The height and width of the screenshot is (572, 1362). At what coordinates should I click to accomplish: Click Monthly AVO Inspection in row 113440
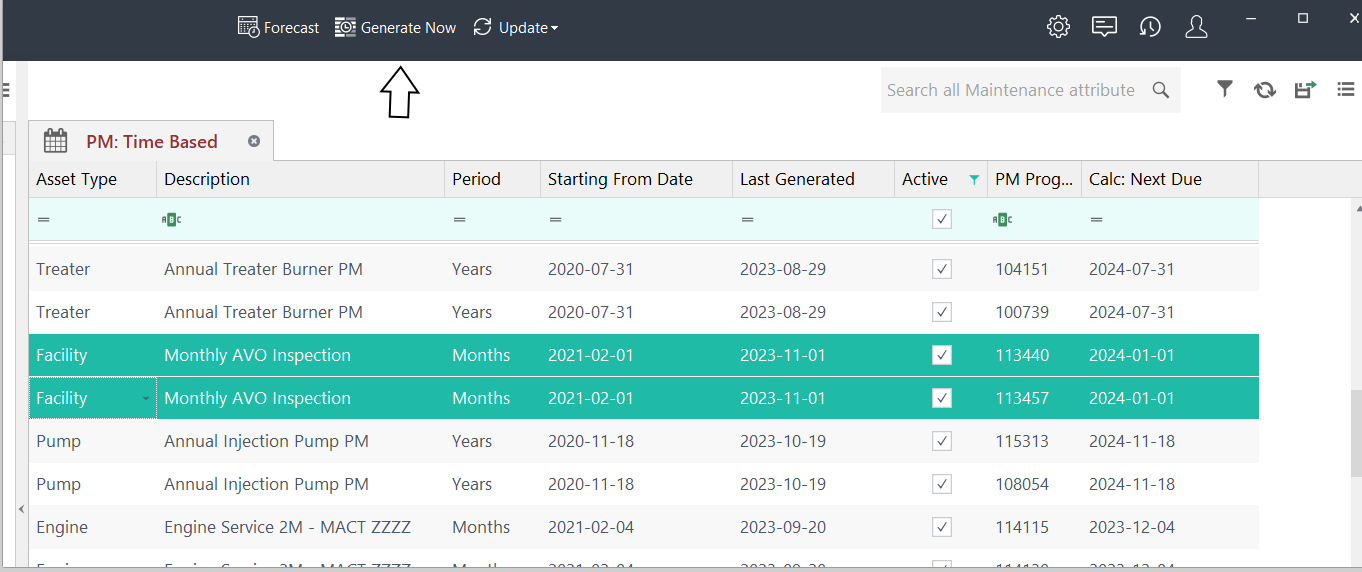[257, 355]
